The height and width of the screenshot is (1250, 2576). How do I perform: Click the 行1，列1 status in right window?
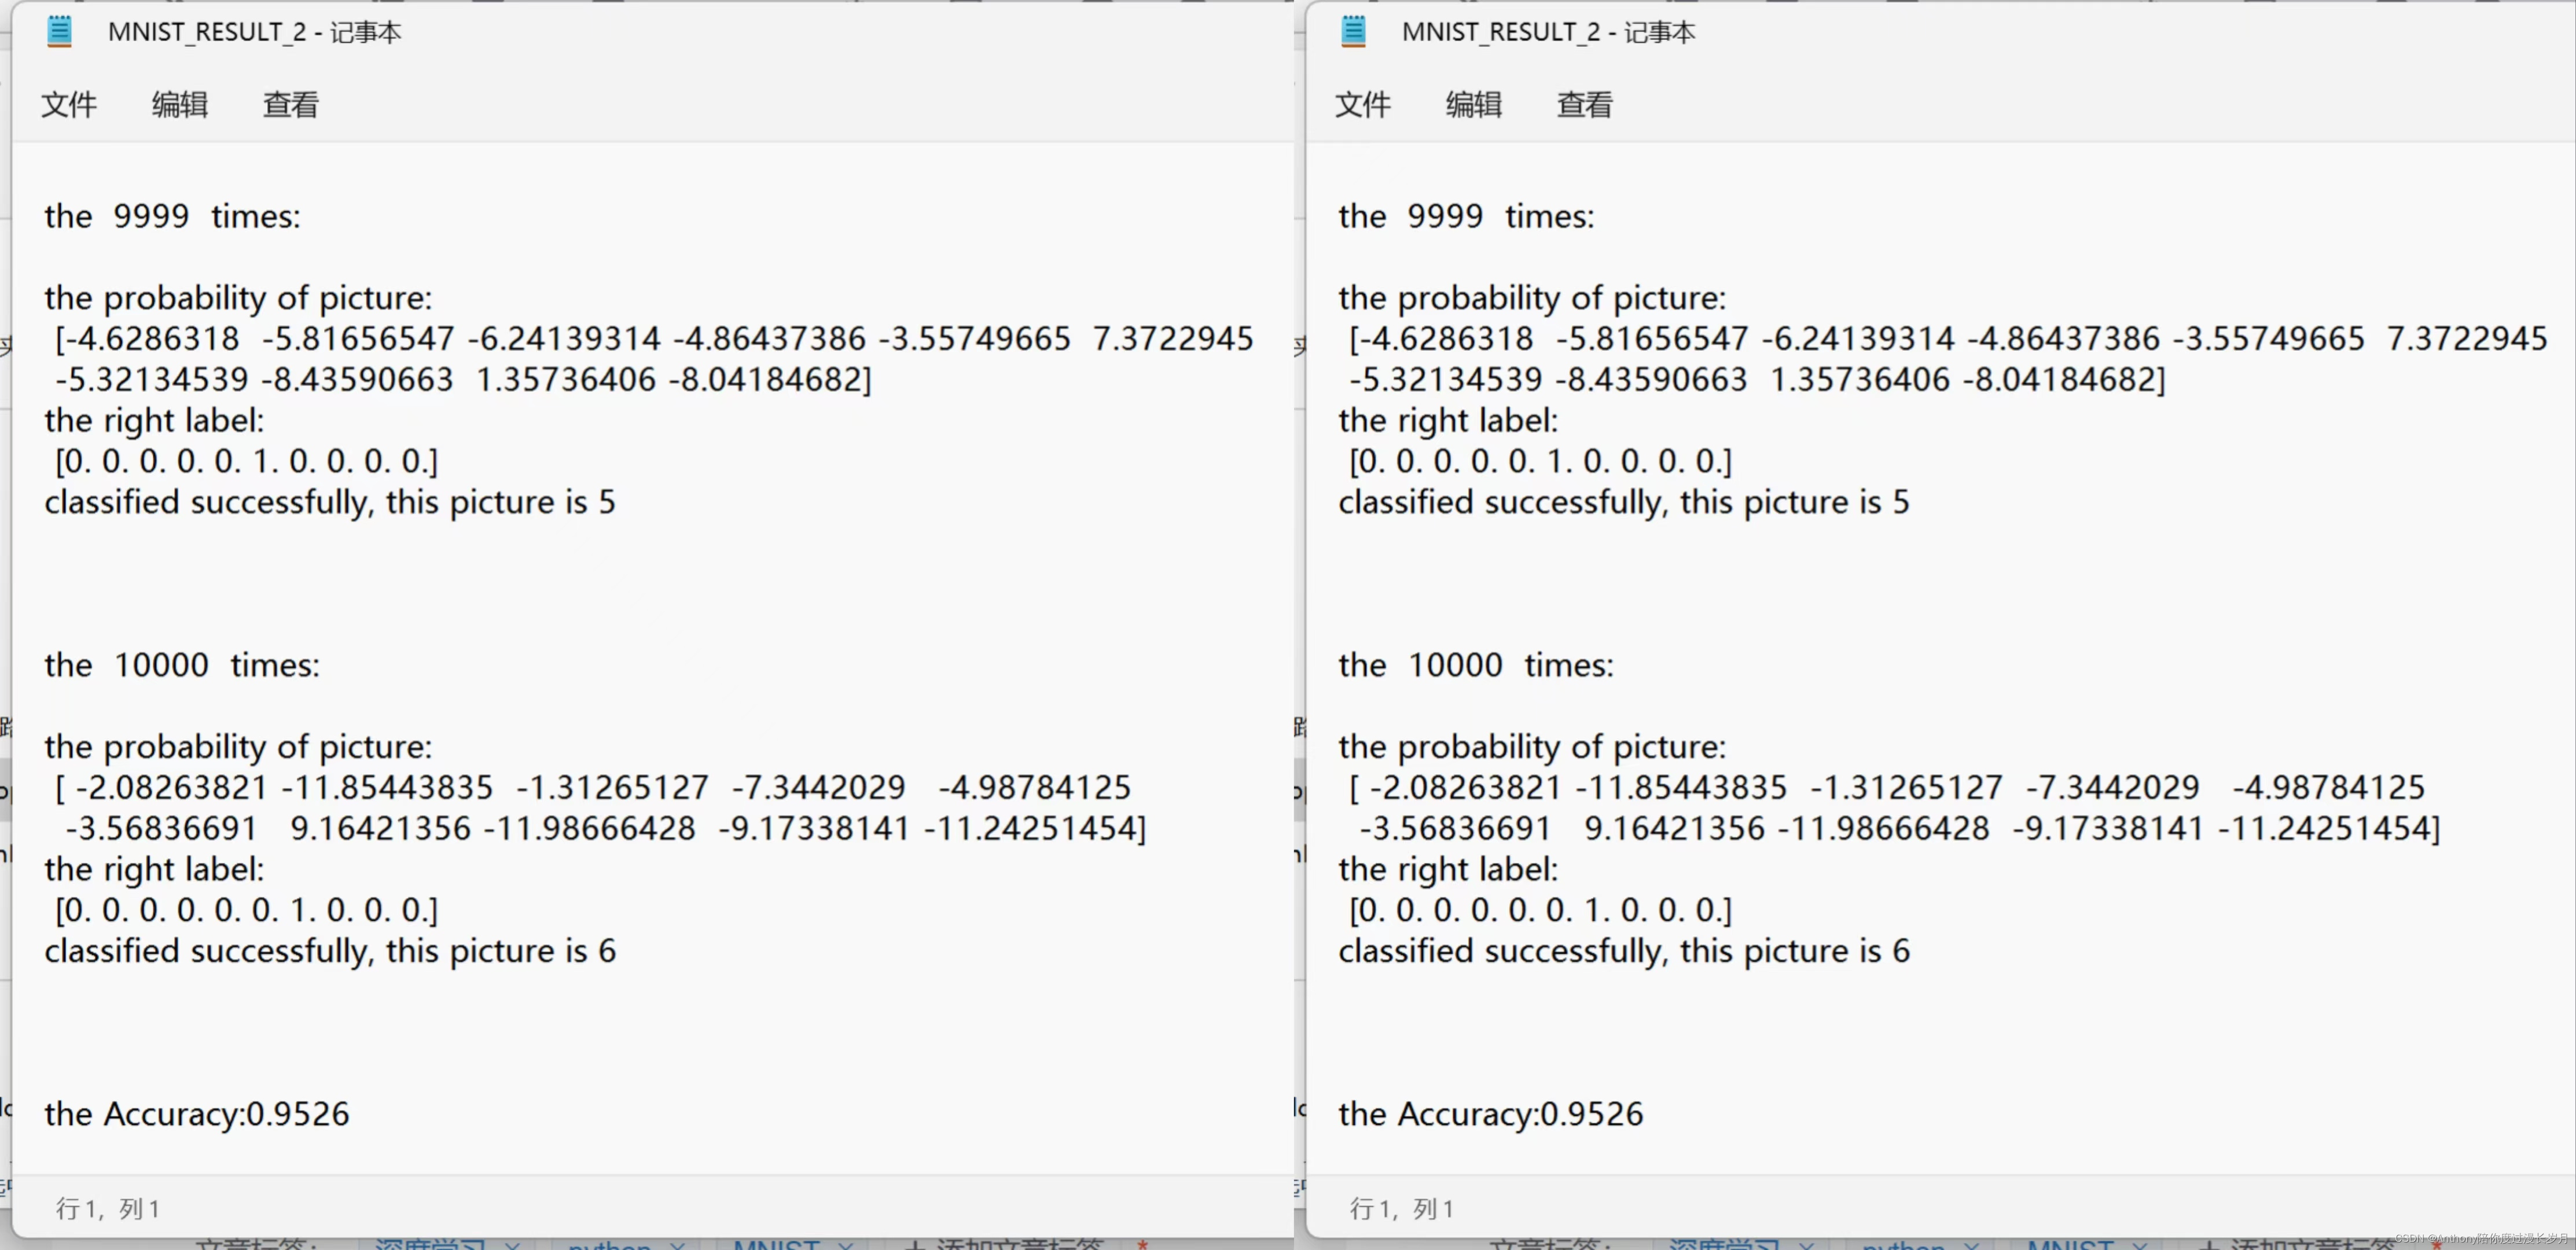pyautogui.click(x=1402, y=1208)
